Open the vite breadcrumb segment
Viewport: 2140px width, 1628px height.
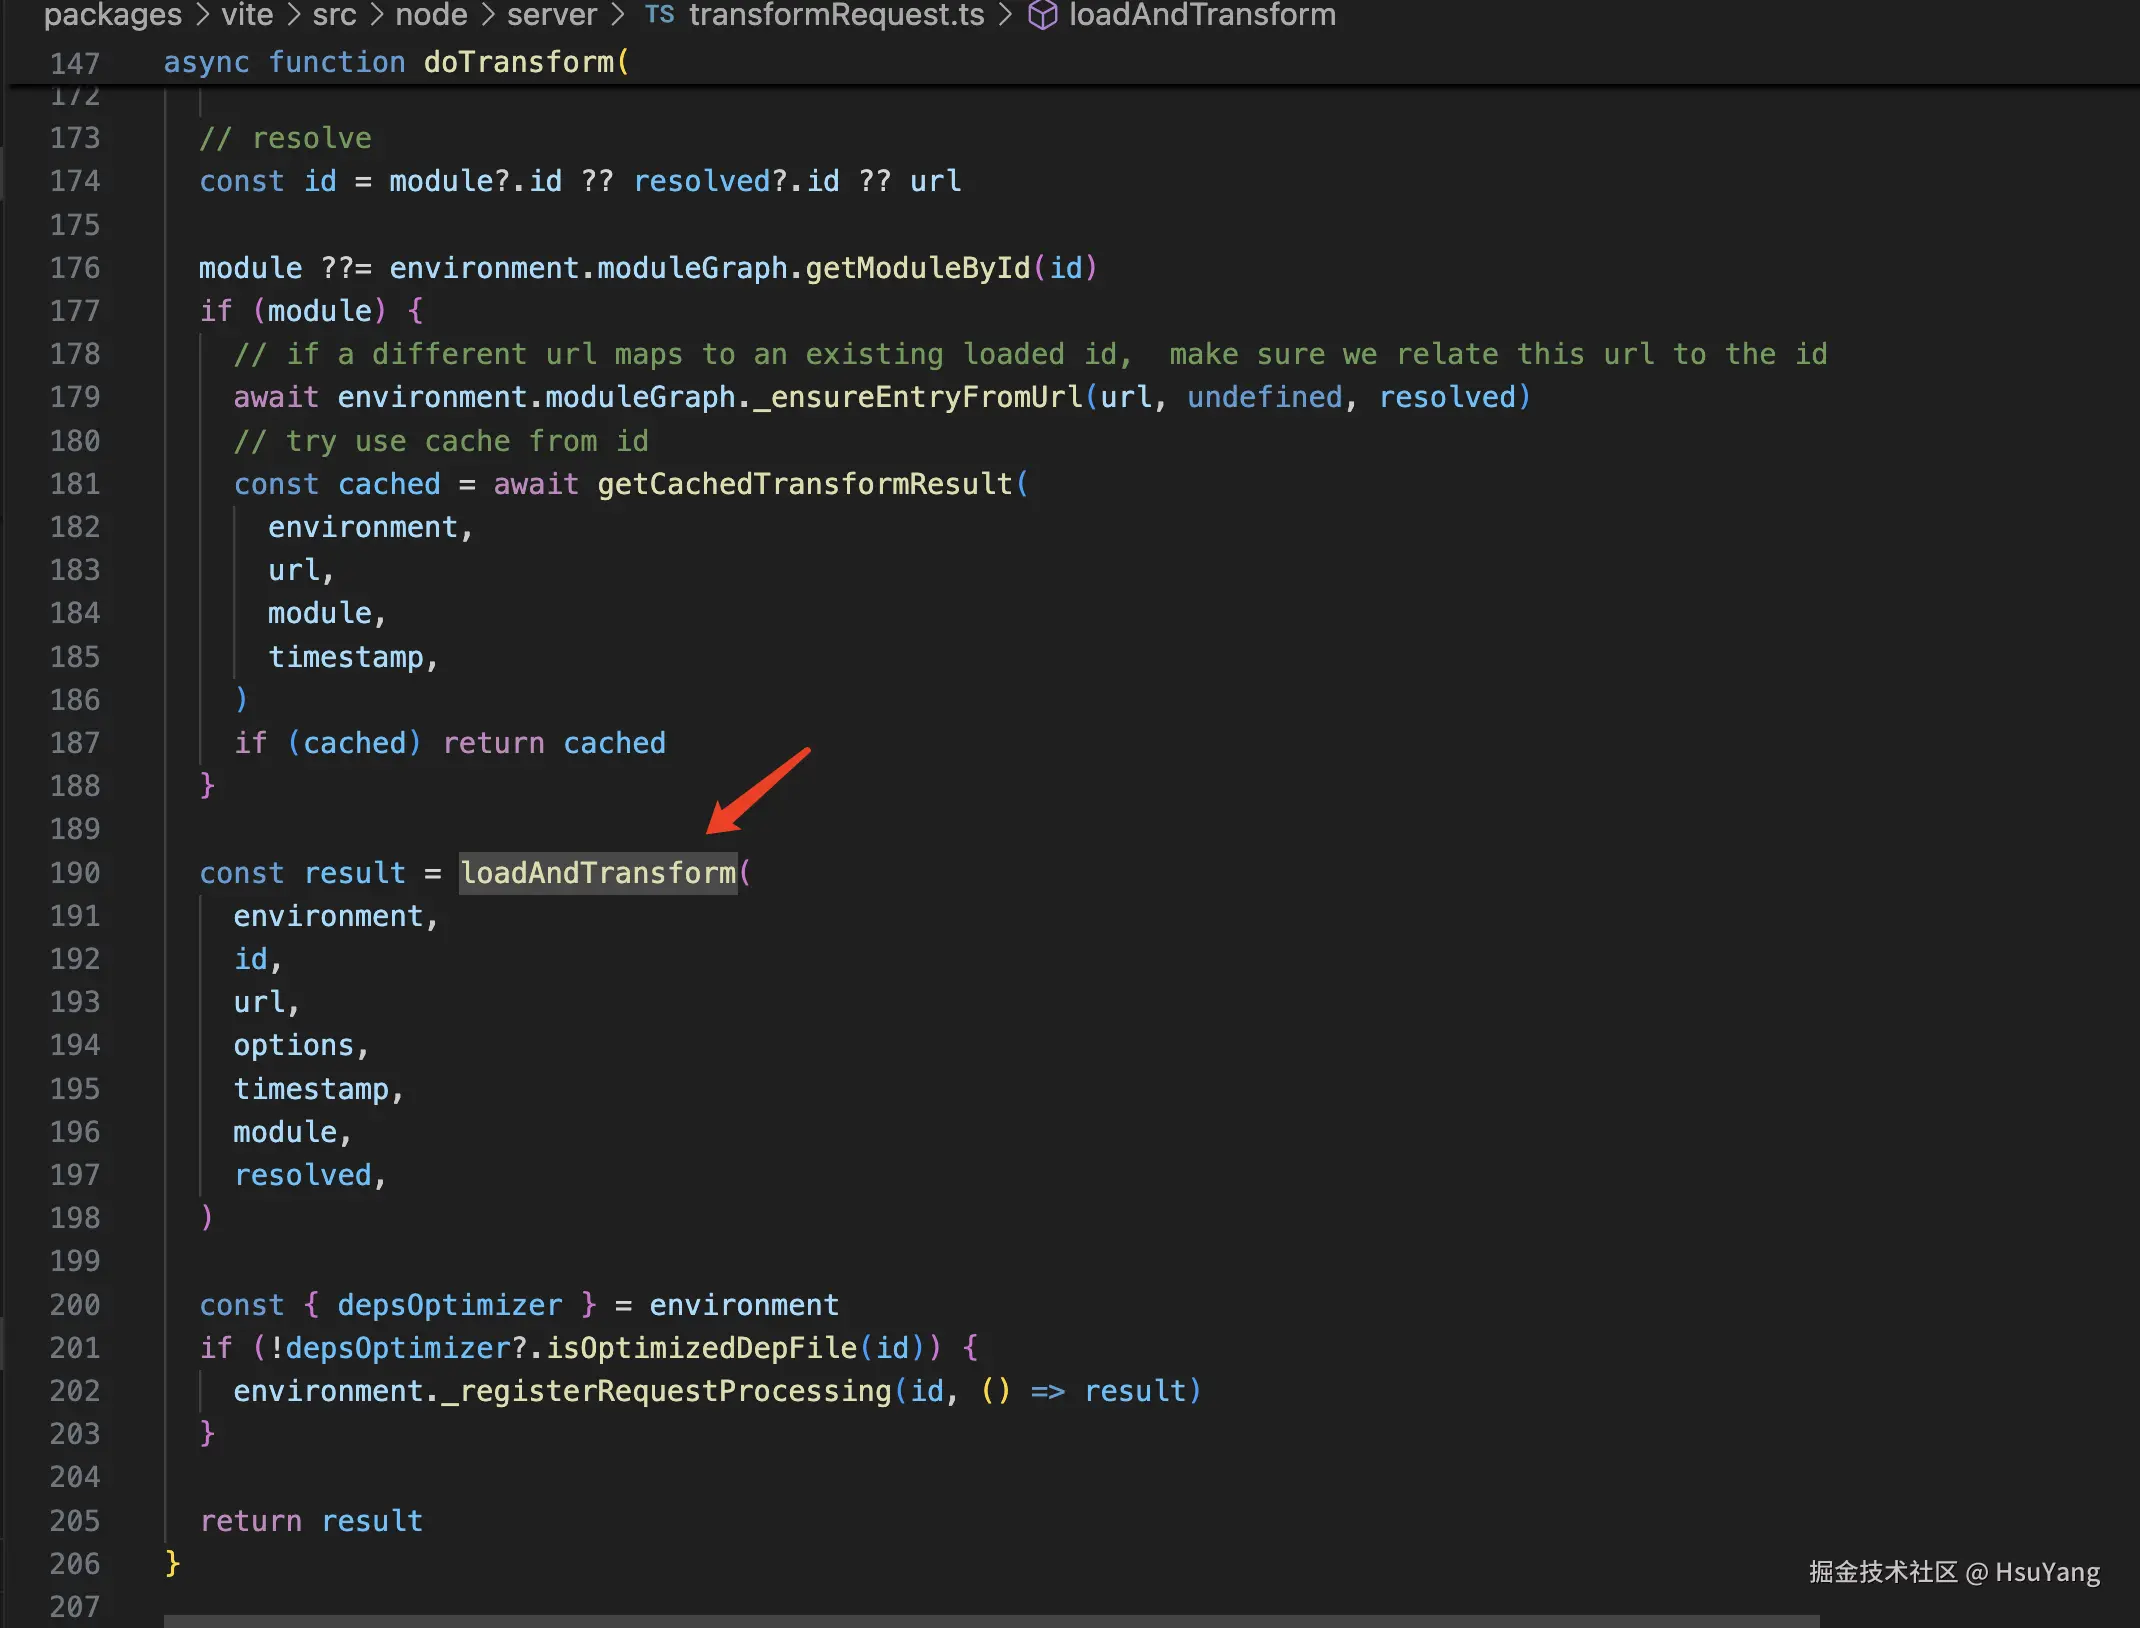247,15
